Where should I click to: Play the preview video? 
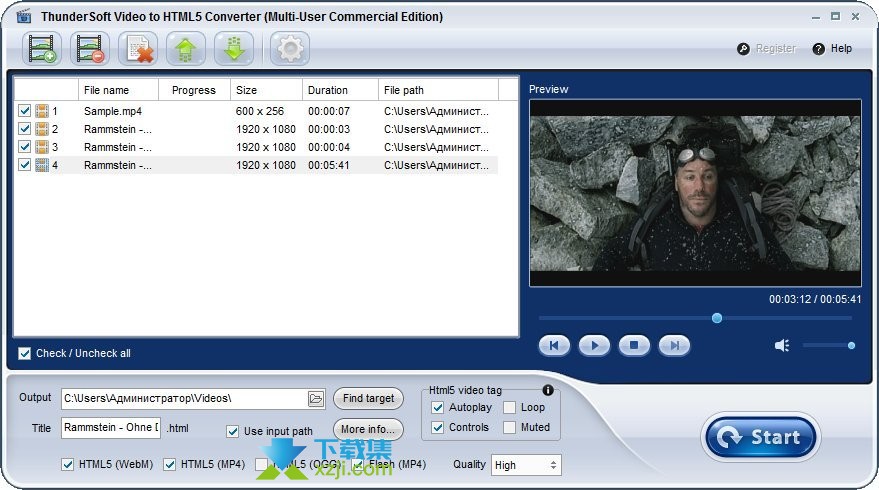point(594,345)
